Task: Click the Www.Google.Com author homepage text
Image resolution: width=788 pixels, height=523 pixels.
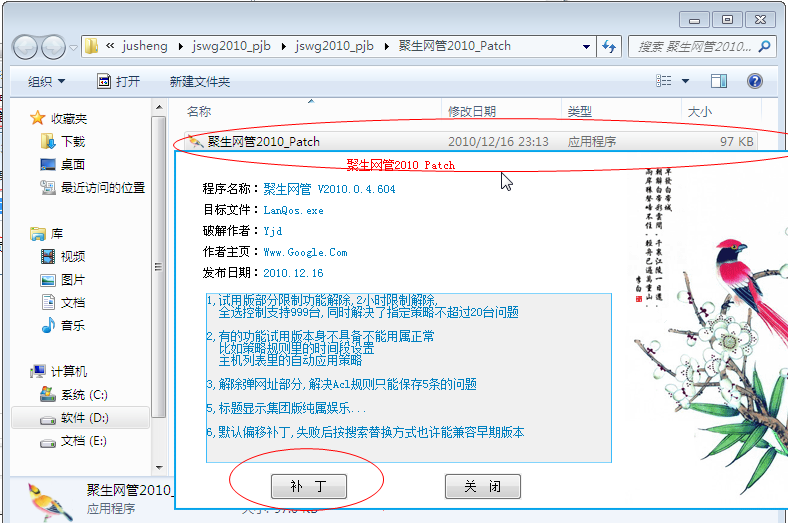Action: [x=306, y=252]
